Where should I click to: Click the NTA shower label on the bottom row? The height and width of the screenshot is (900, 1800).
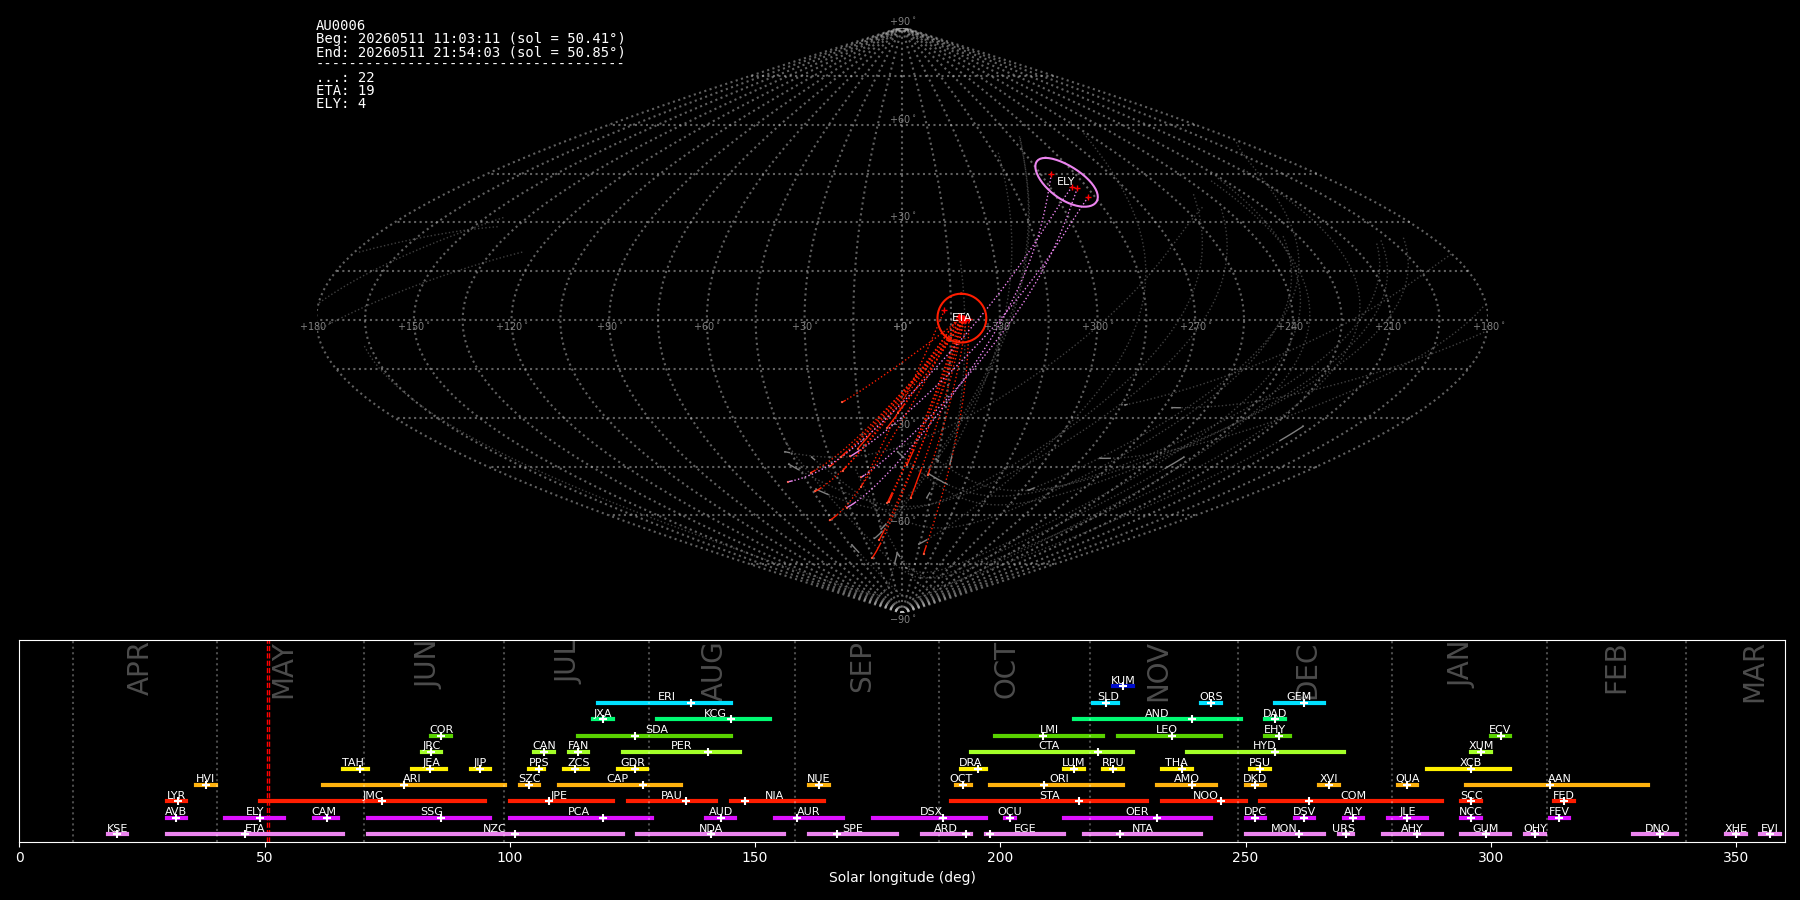tap(1142, 829)
